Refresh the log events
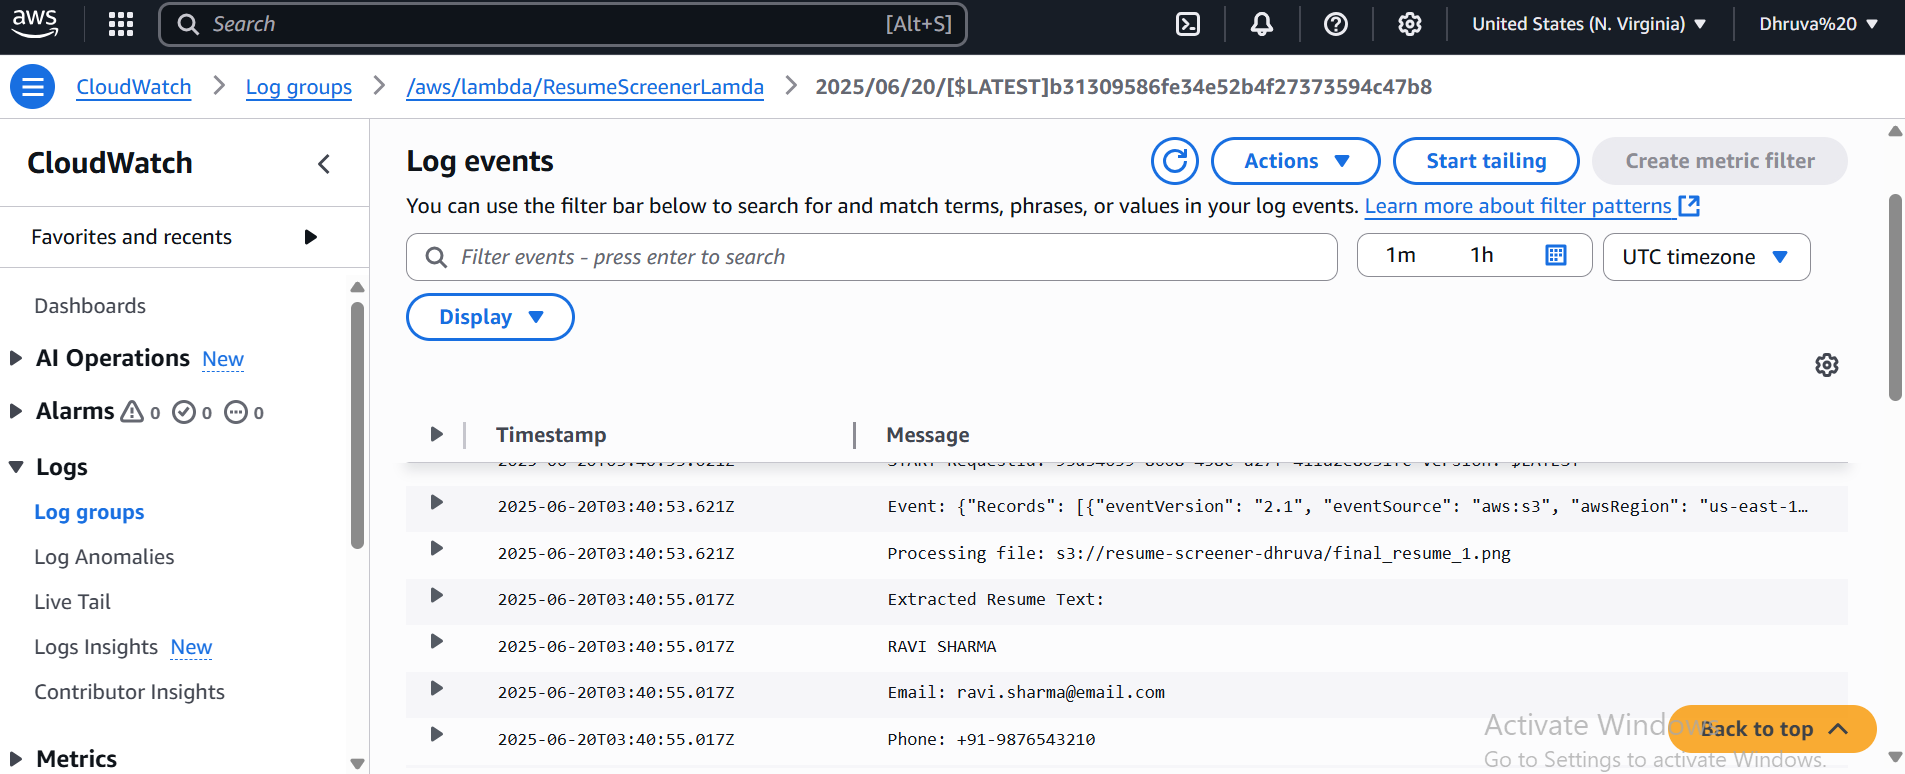Image resolution: width=1905 pixels, height=774 pixels. [x=1174, y=161]
